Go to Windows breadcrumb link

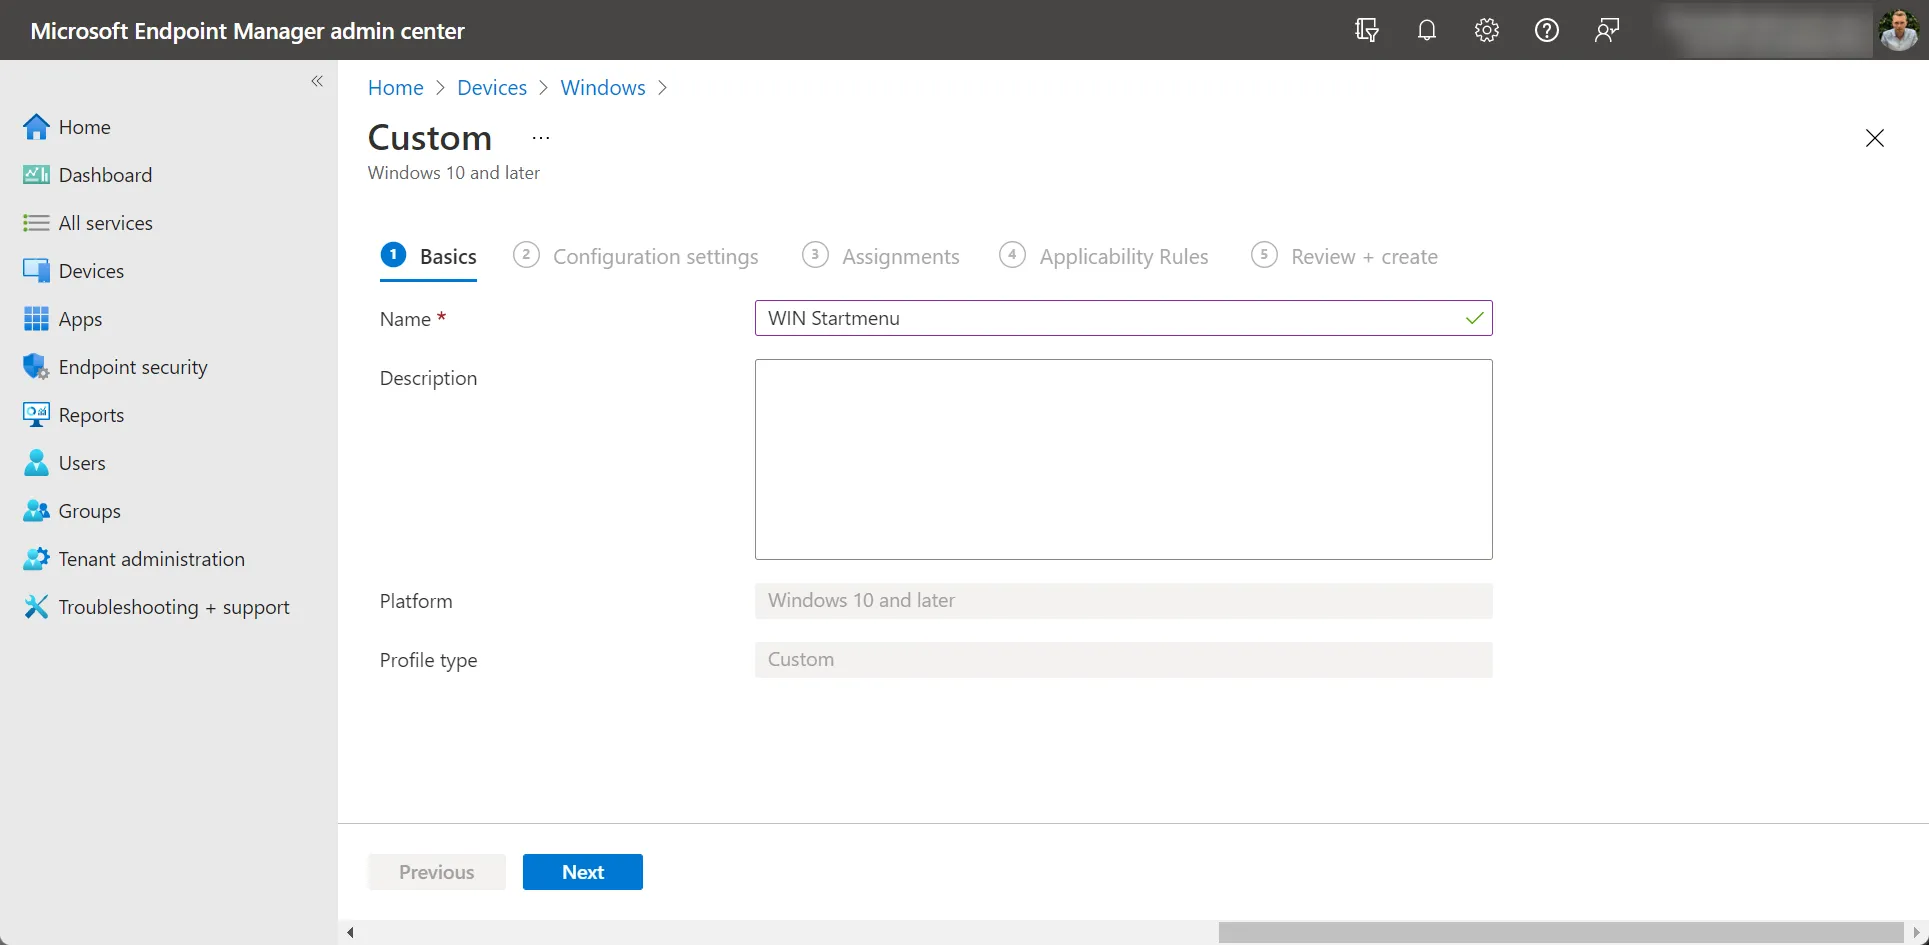pos(603,88)
